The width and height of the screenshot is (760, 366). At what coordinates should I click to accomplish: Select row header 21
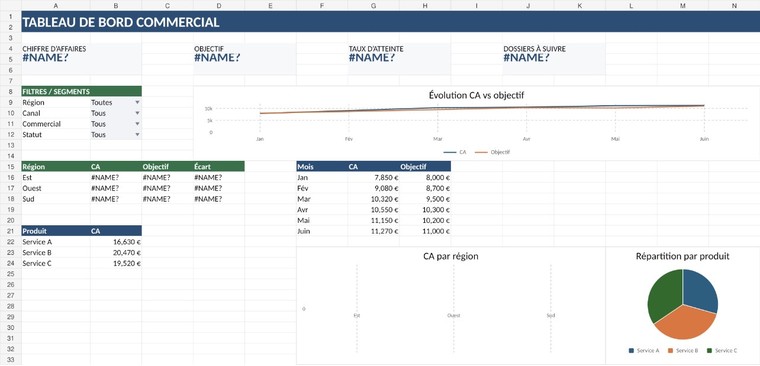click(x=11, y=231)
